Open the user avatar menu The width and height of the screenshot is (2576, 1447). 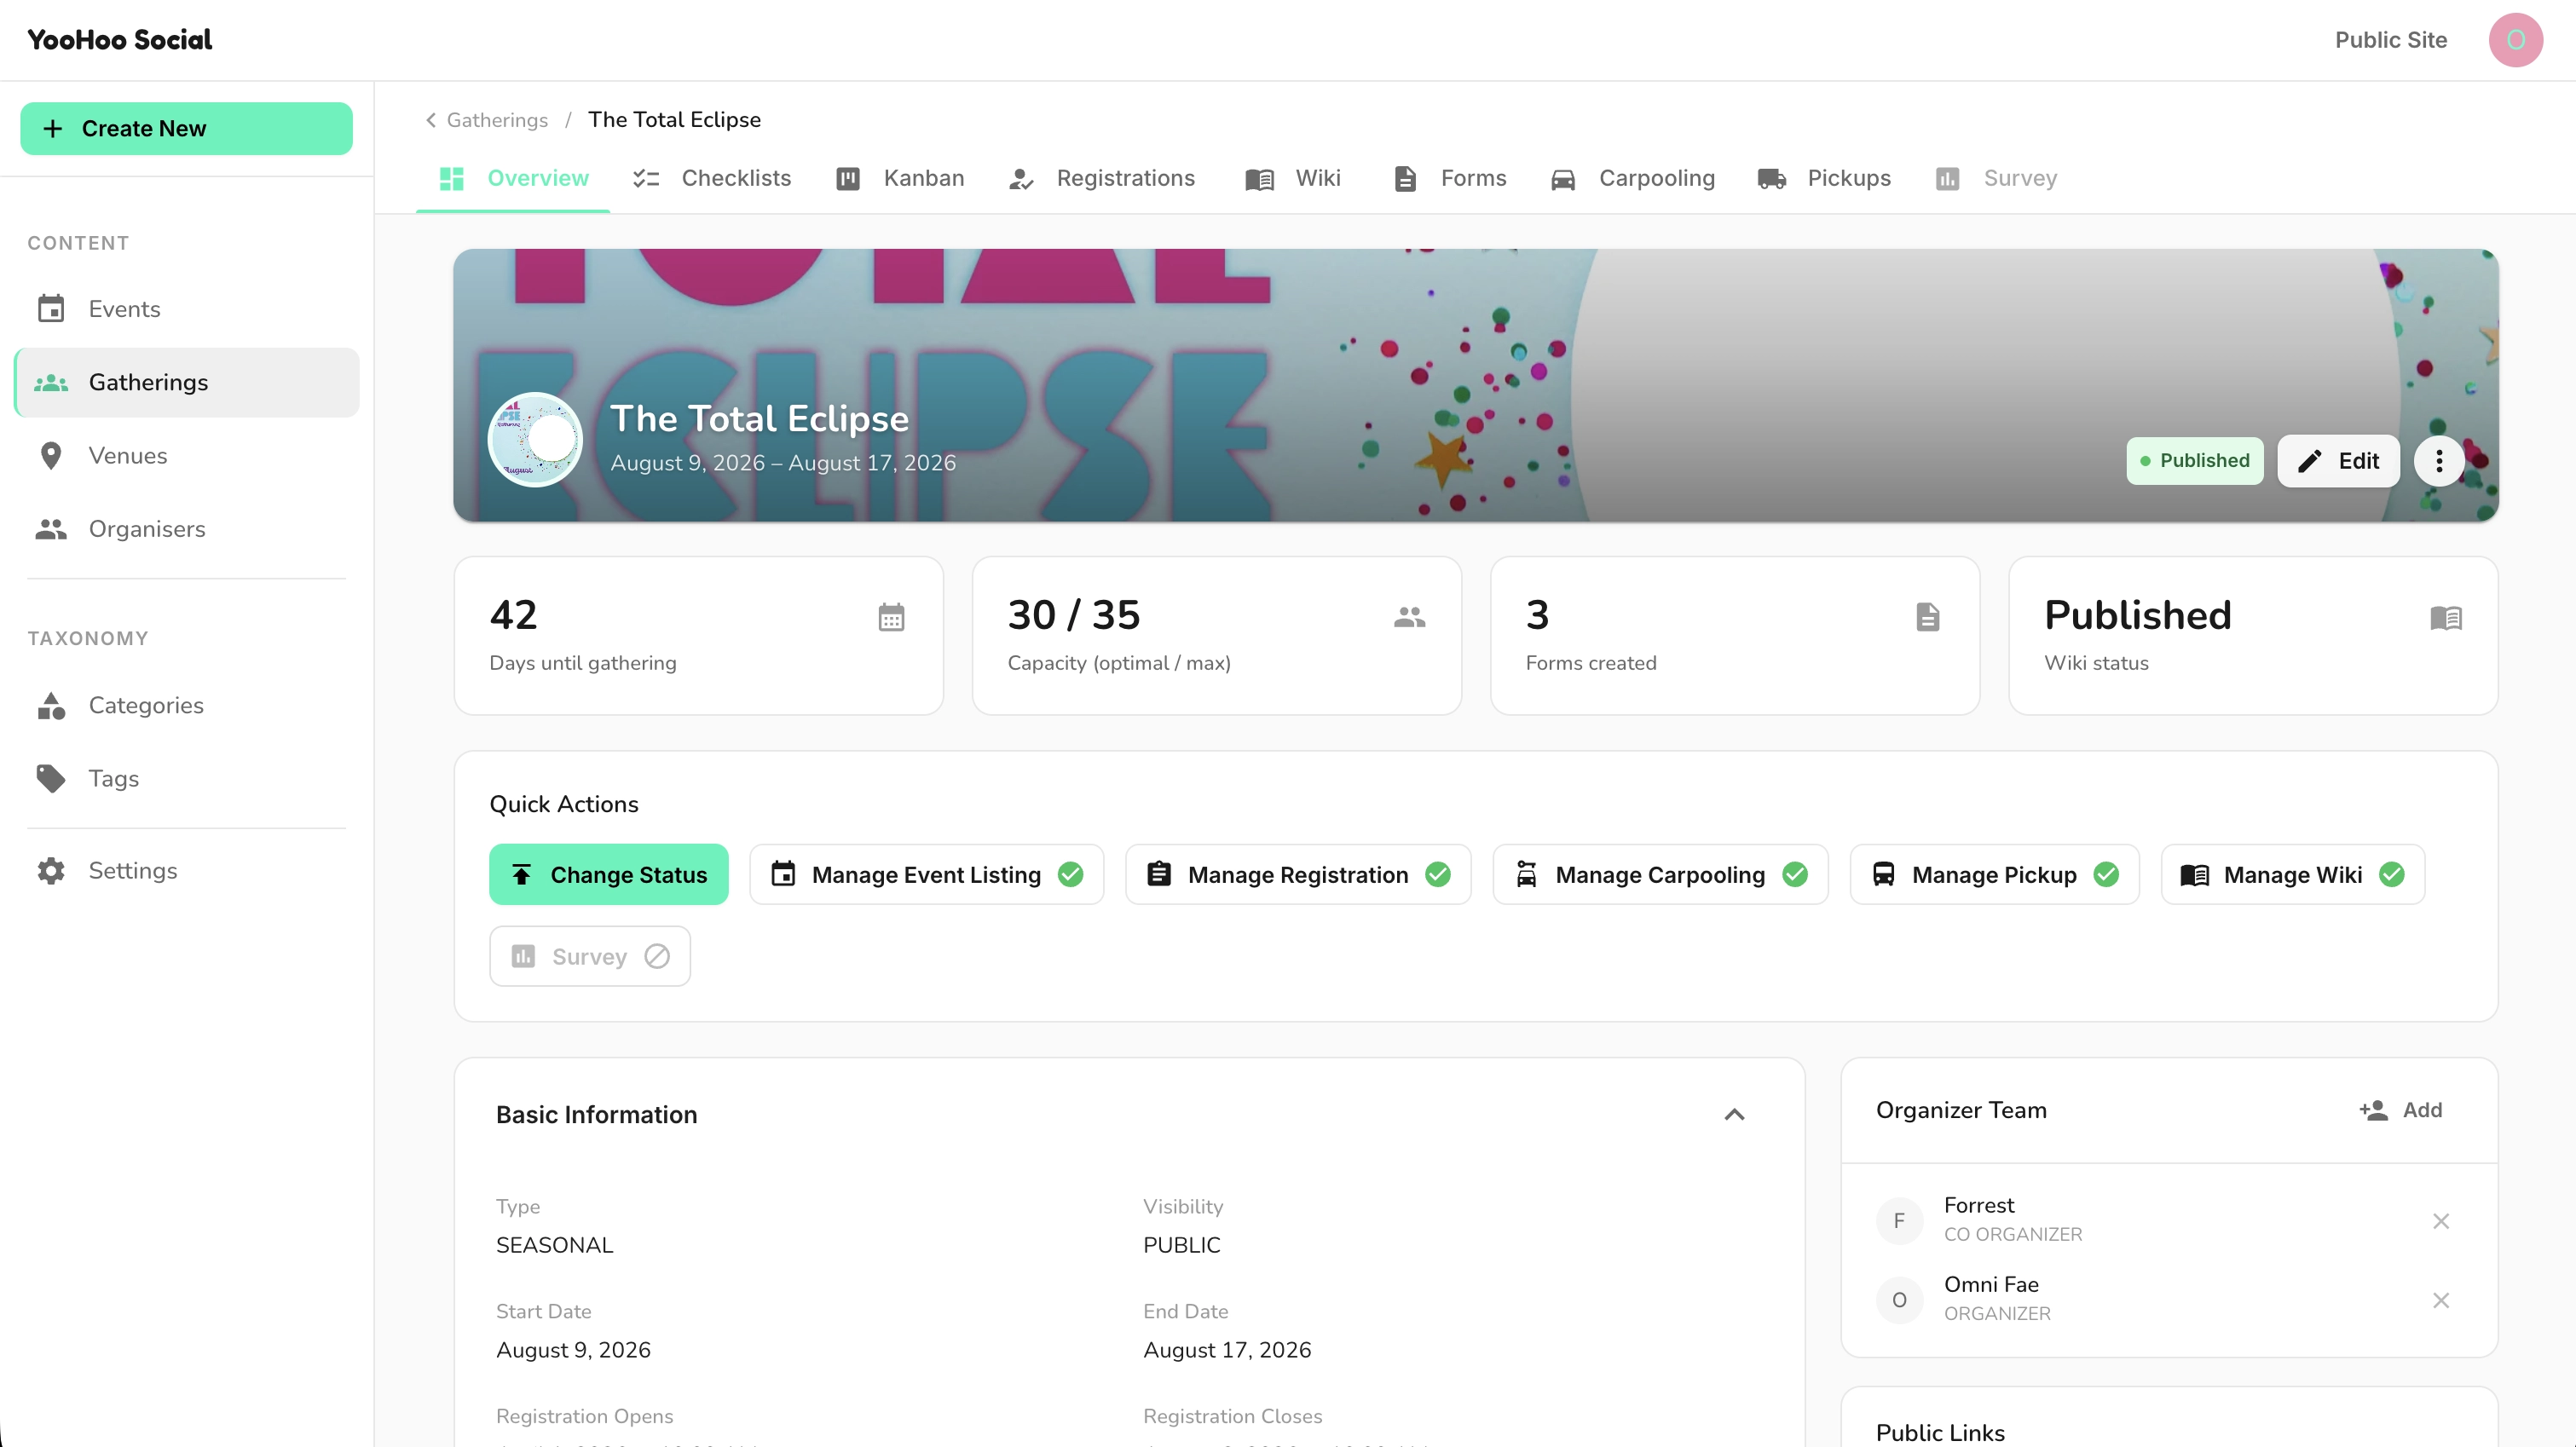(x=2515, y=40)
